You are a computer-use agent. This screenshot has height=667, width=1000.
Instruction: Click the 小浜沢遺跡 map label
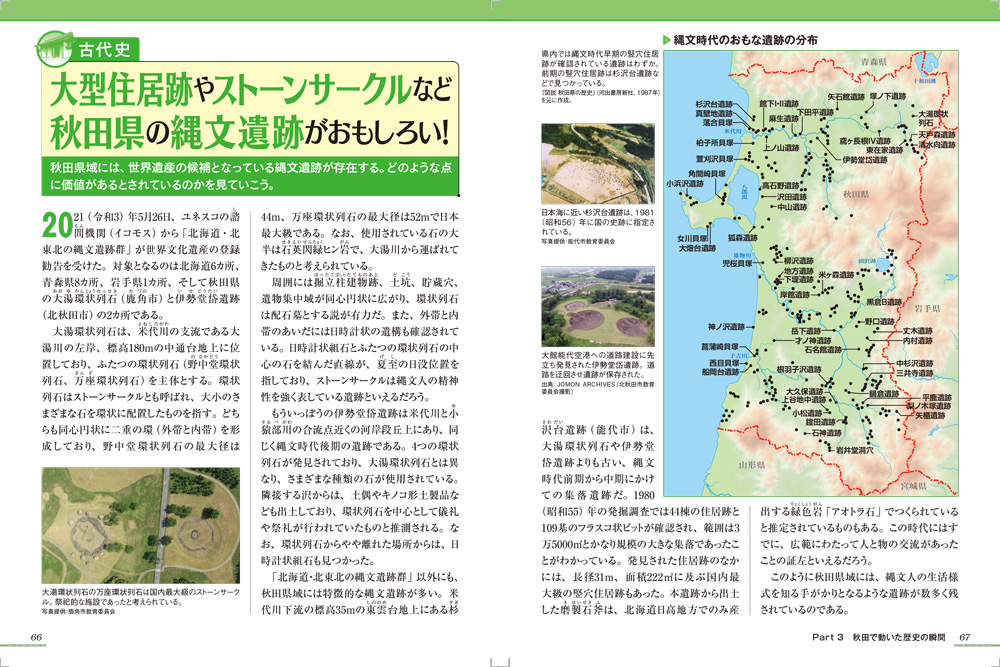685,183
